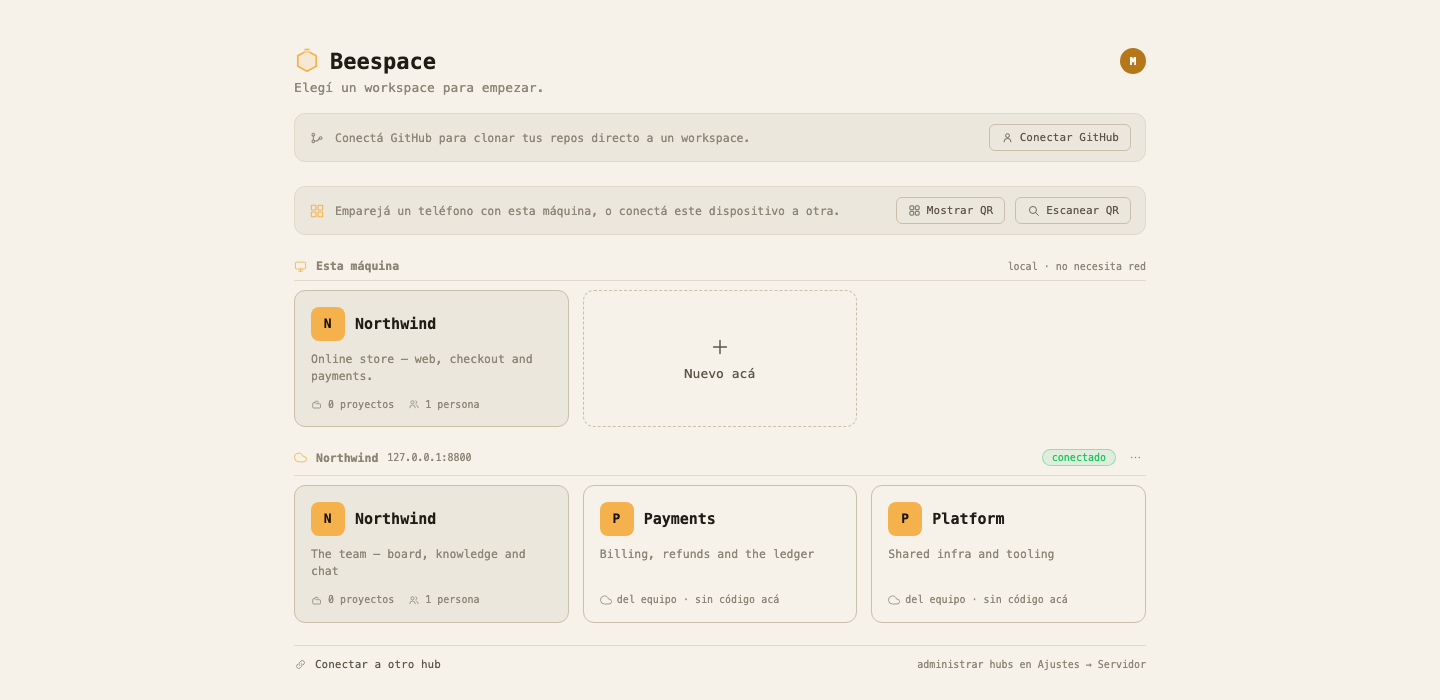Click 'Emparejá un teléfono' banner text

pyautogui.click(x=587, y=211)
